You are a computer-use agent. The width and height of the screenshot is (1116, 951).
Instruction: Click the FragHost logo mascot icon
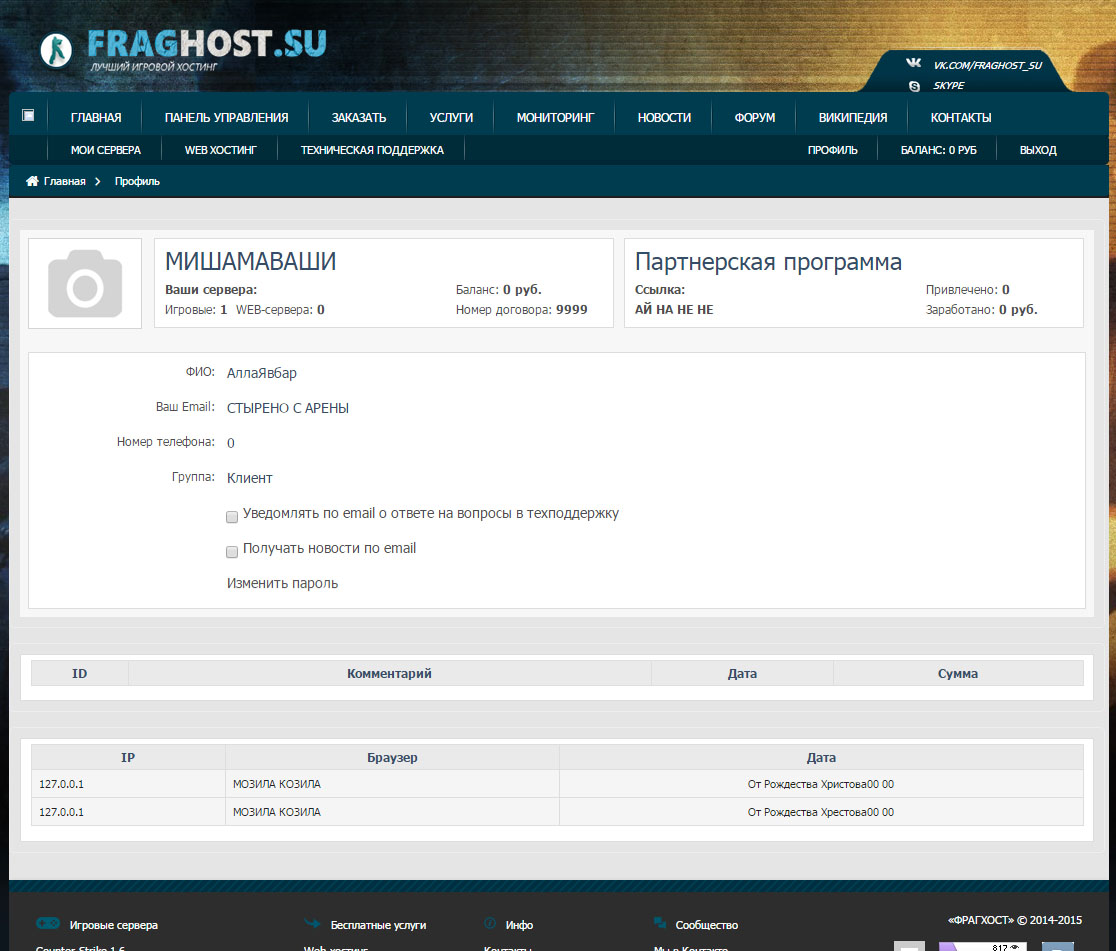tap(56, 50)
